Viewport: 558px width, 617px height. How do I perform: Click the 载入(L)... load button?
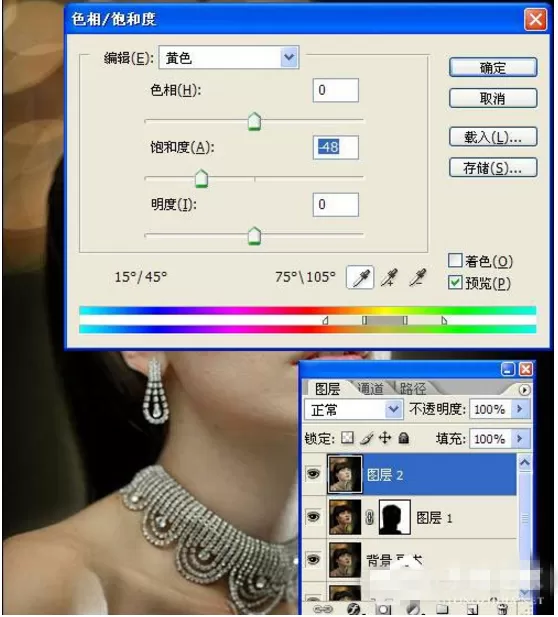[493, 137]
